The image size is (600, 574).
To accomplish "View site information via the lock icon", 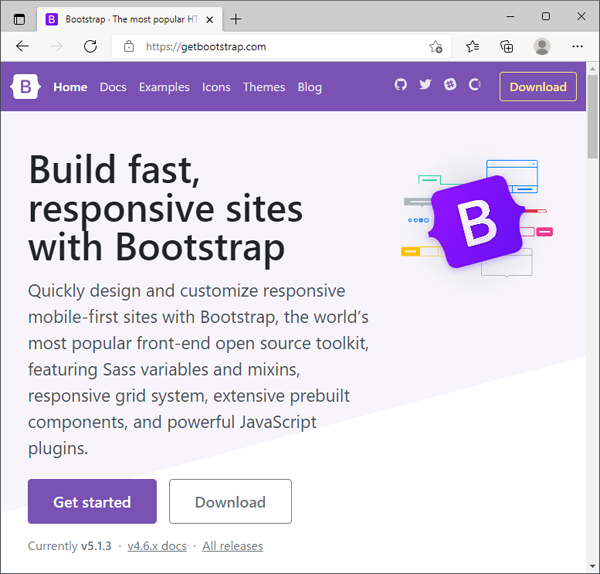I will click(x=129, y=46).
